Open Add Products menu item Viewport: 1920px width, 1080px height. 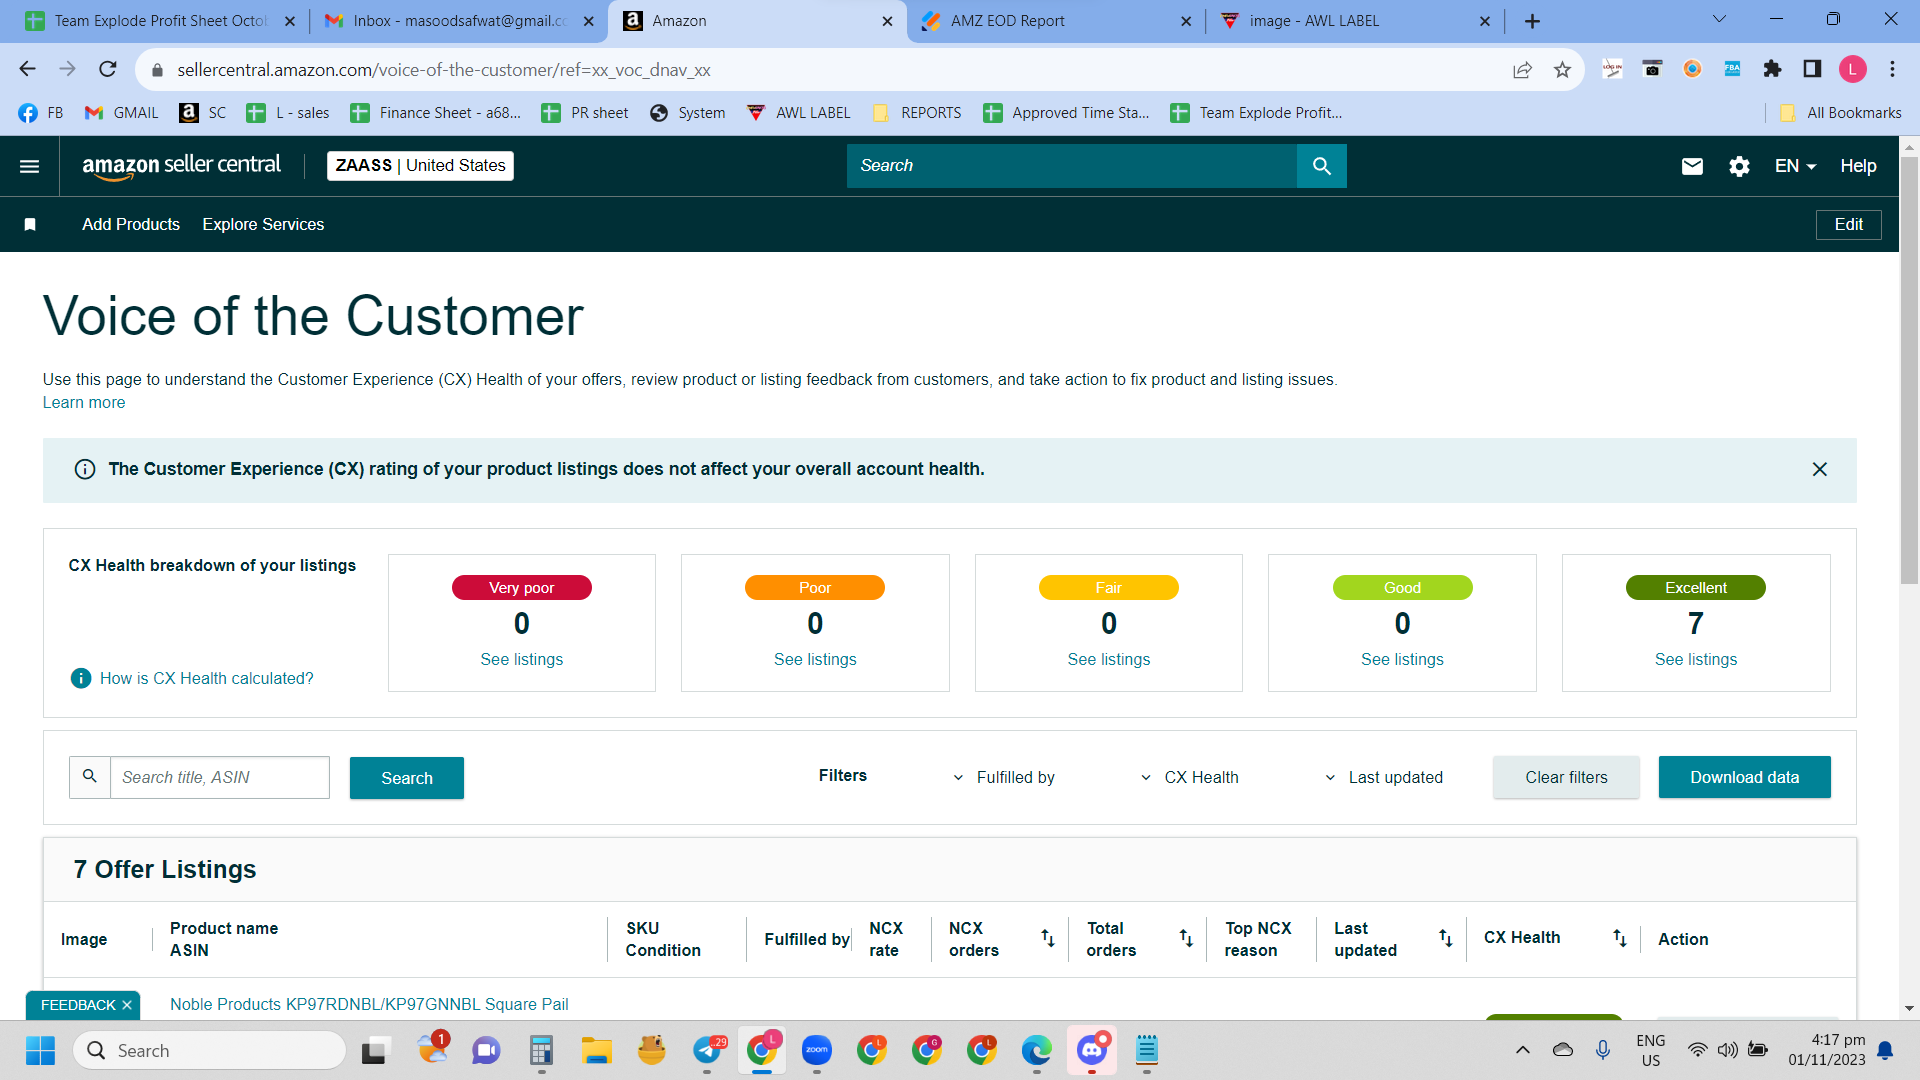[131, 224]
